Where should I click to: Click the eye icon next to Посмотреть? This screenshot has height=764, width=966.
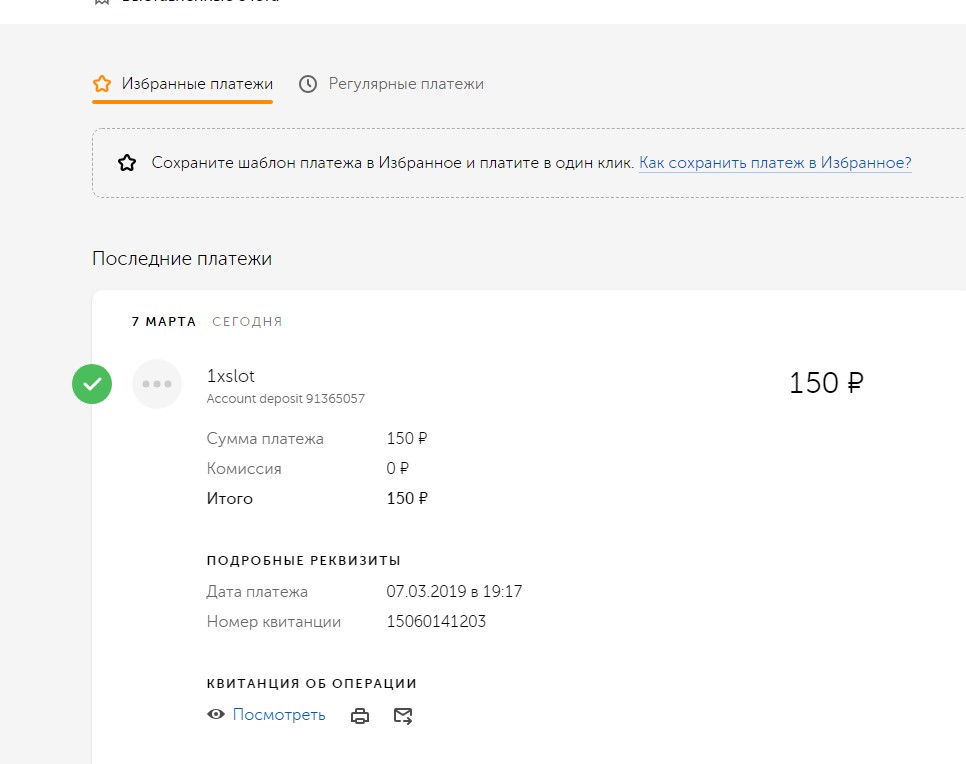(215, 715)
